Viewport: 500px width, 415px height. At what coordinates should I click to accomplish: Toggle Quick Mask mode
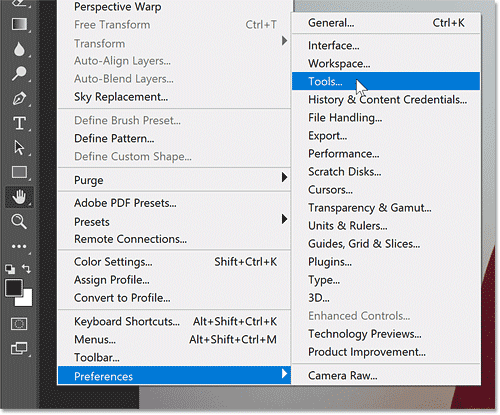pyautogui.click(x=19, y=324)
